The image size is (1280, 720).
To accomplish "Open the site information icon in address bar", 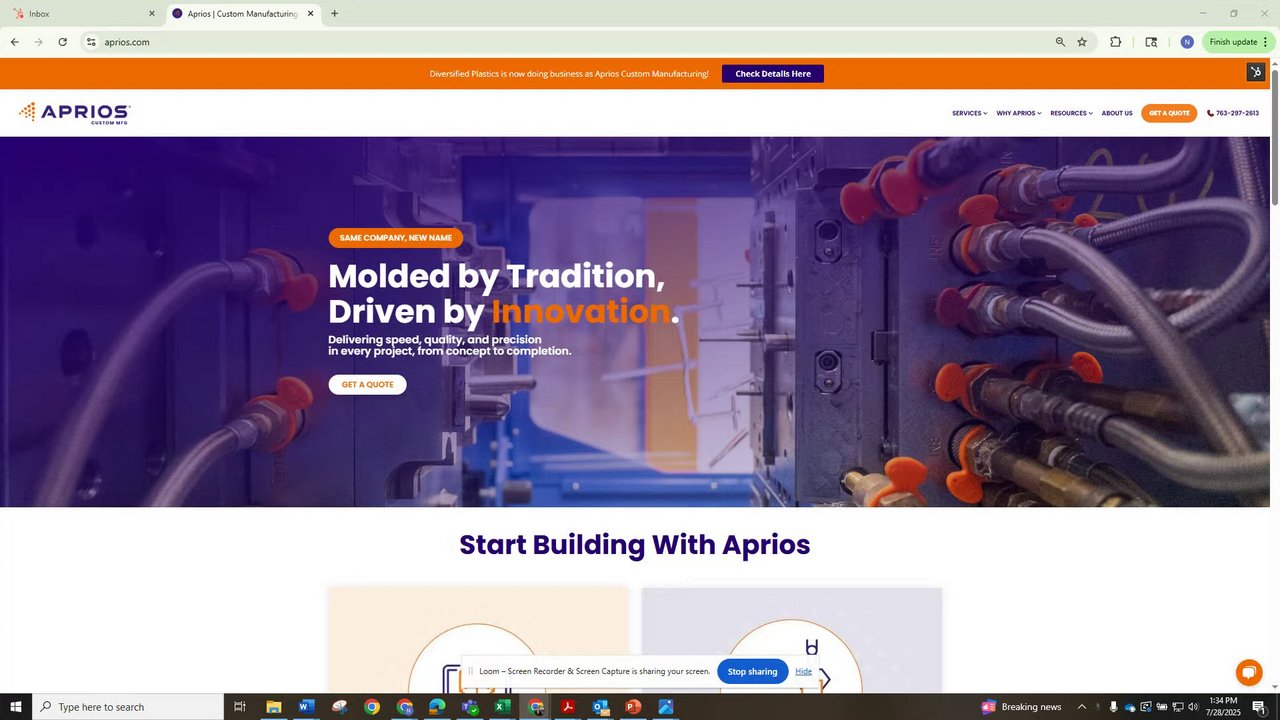I will [x=91, y=42].
